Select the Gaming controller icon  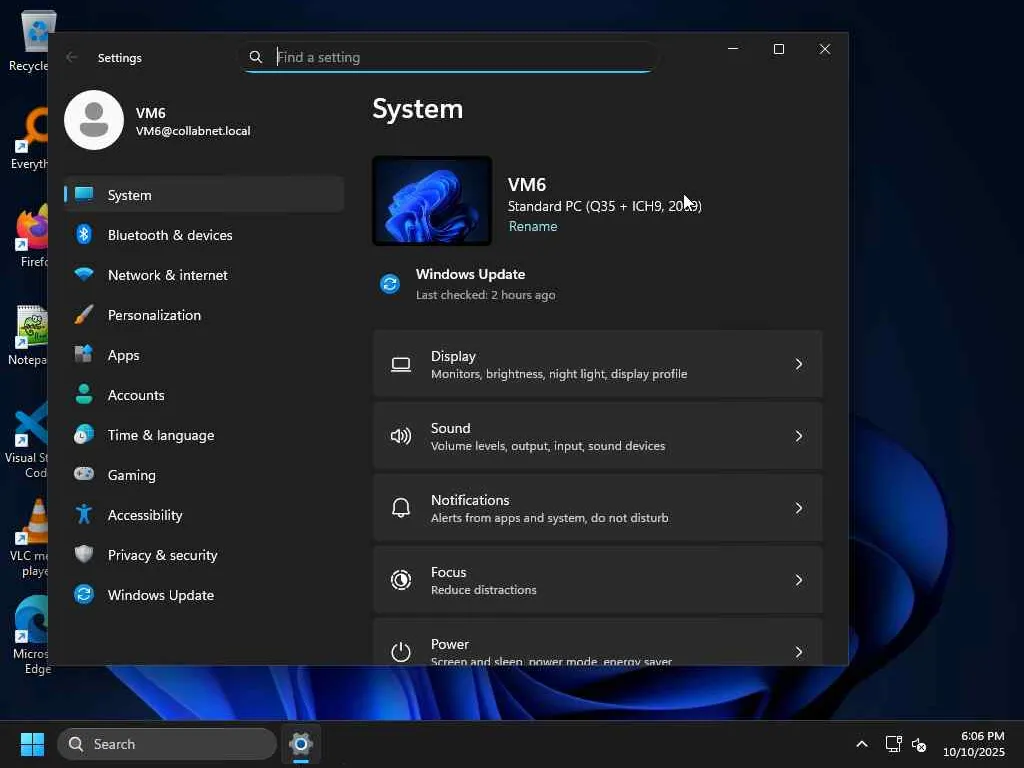[x=85, y=475]
